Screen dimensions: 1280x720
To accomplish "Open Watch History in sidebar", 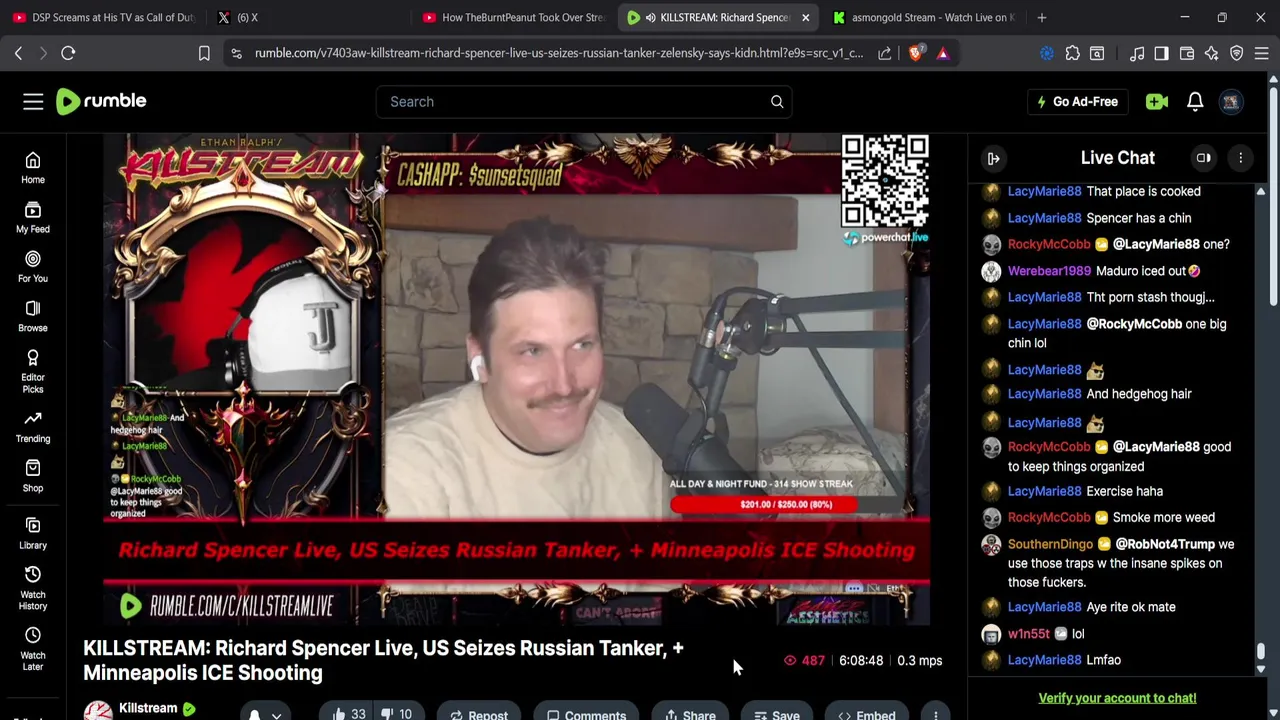I will (33, 588).
